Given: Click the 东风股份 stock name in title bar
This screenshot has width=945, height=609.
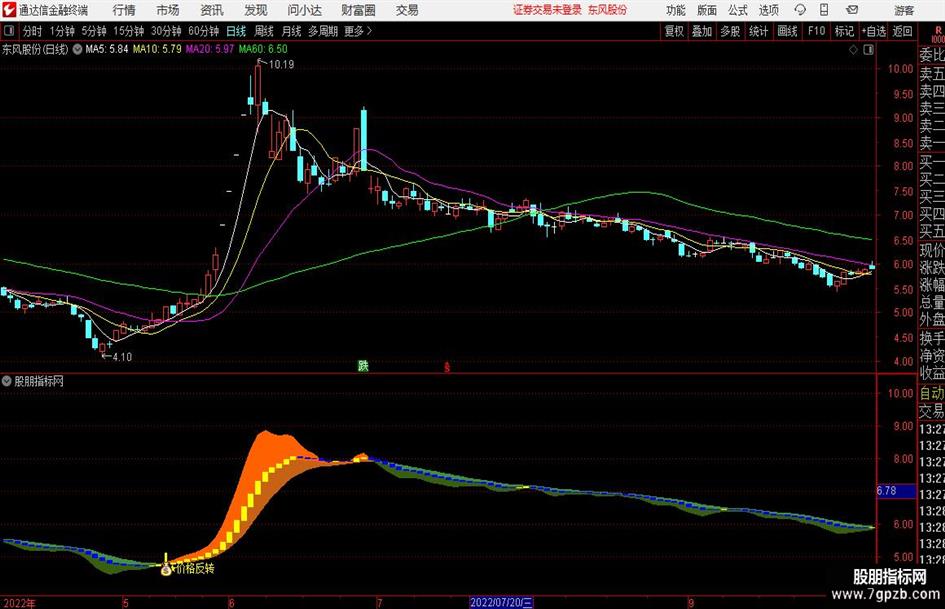Looking at the screenshot, I should point(608,10).
